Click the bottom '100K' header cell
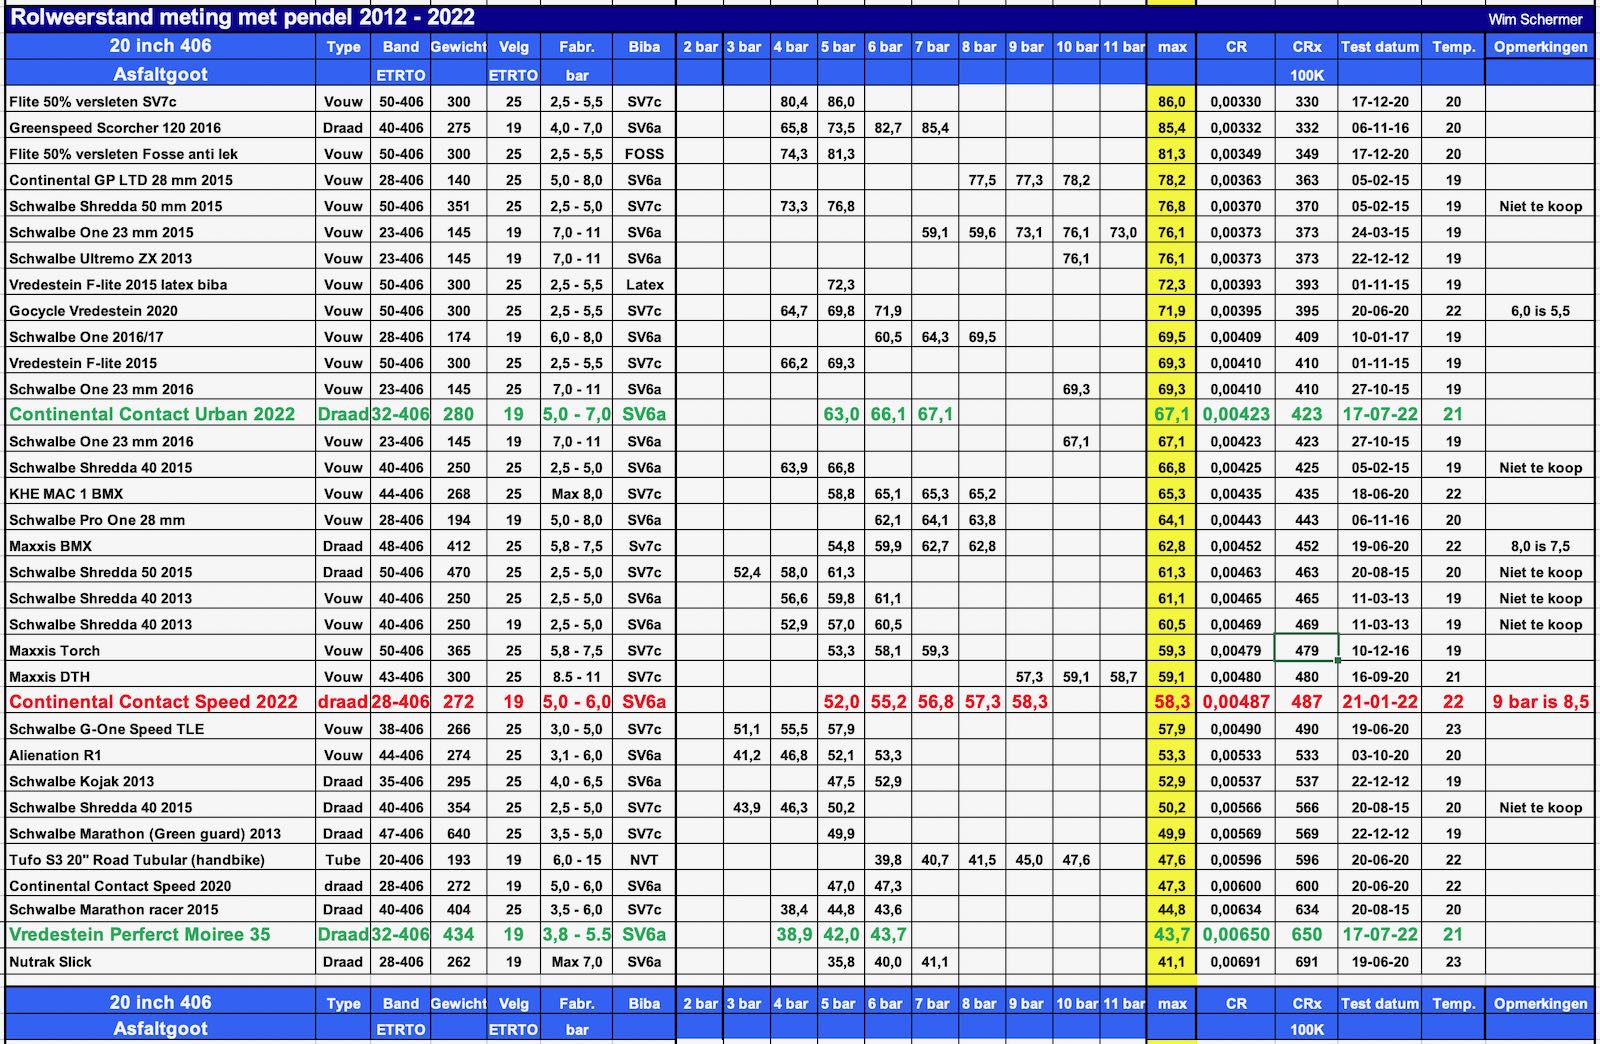The height and width of the screenshot is (1044, 1600). click(1306, 1030)
